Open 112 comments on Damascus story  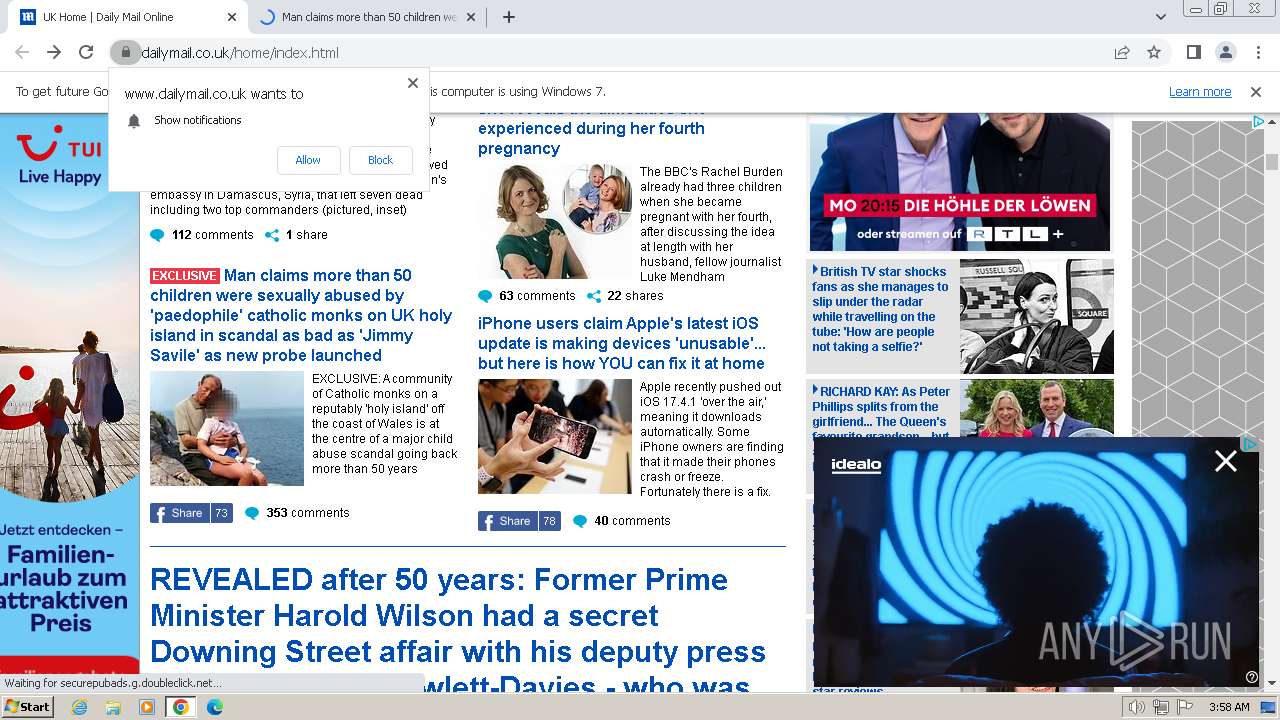click(202, 235)
